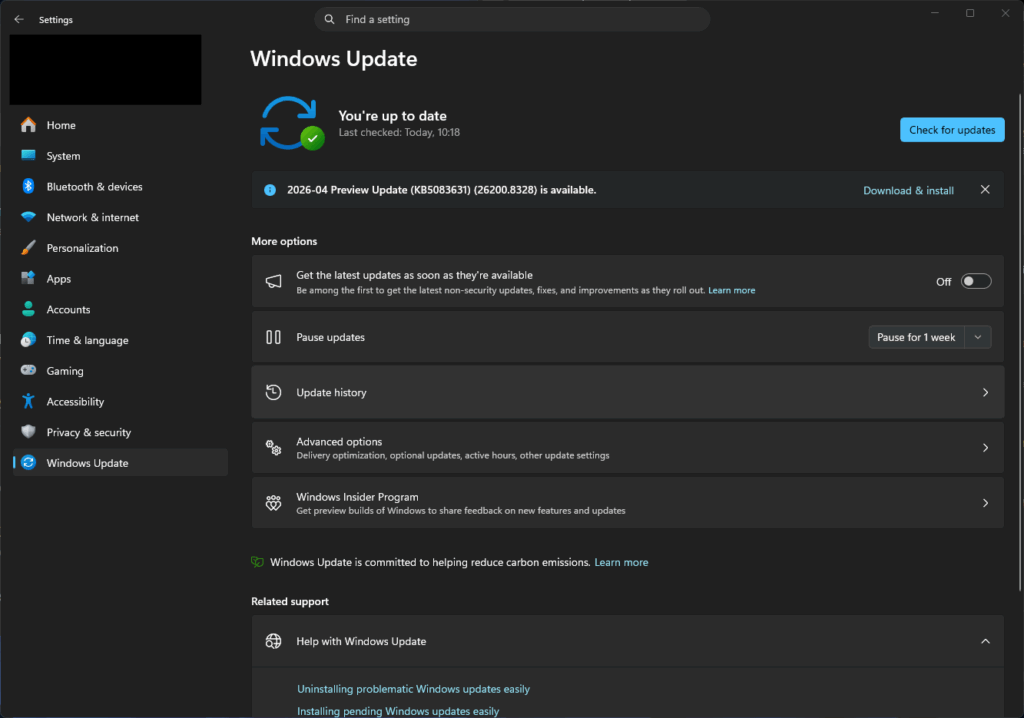
Task: Click the globe icon beside Help with Windows Update
Action: click(274, 641)
